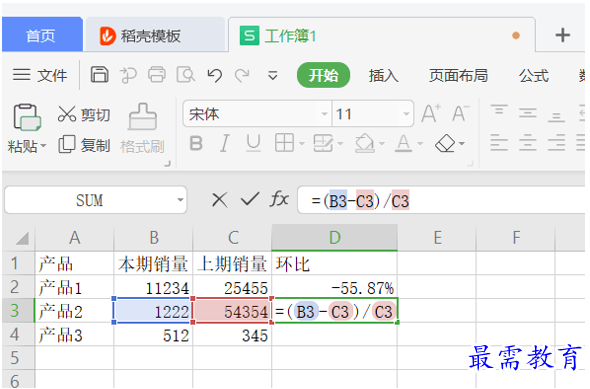The height and width of the screenshot is (389, 590).
Task: Open the 粘贴 dropdown arrow
Action: point(43,146)
